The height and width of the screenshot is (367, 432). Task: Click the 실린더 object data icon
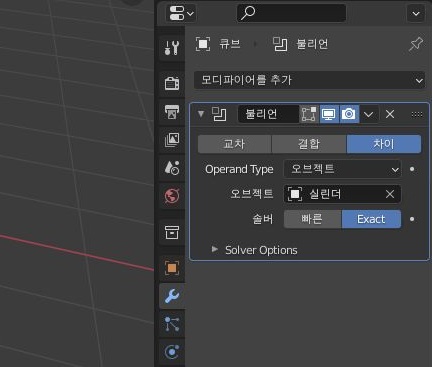[x=295, y=194]
